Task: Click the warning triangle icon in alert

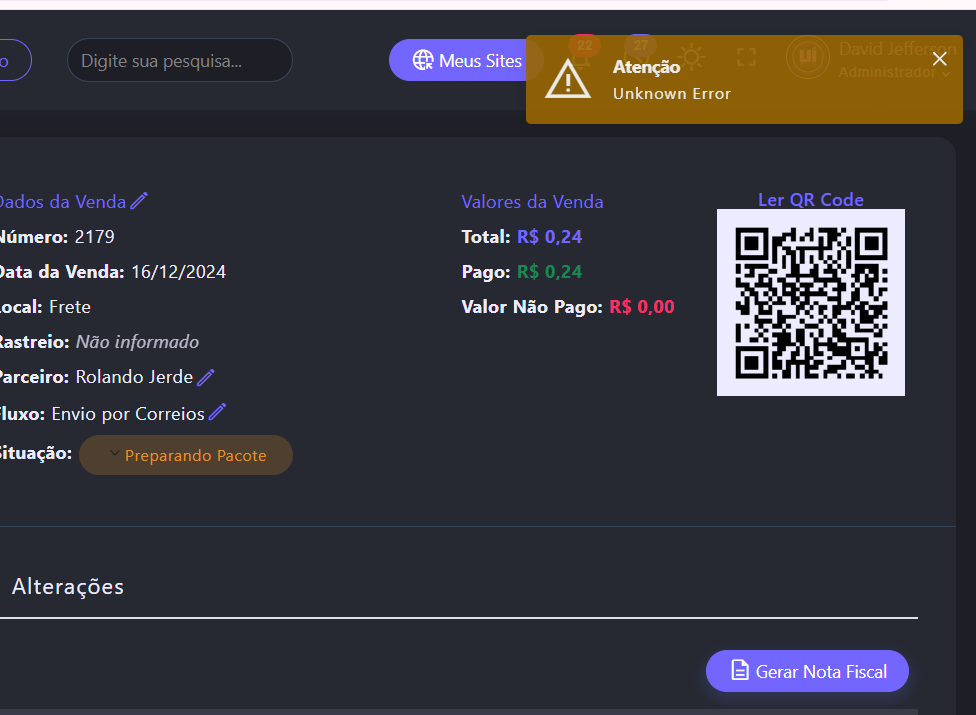Action: pos(568,79)
